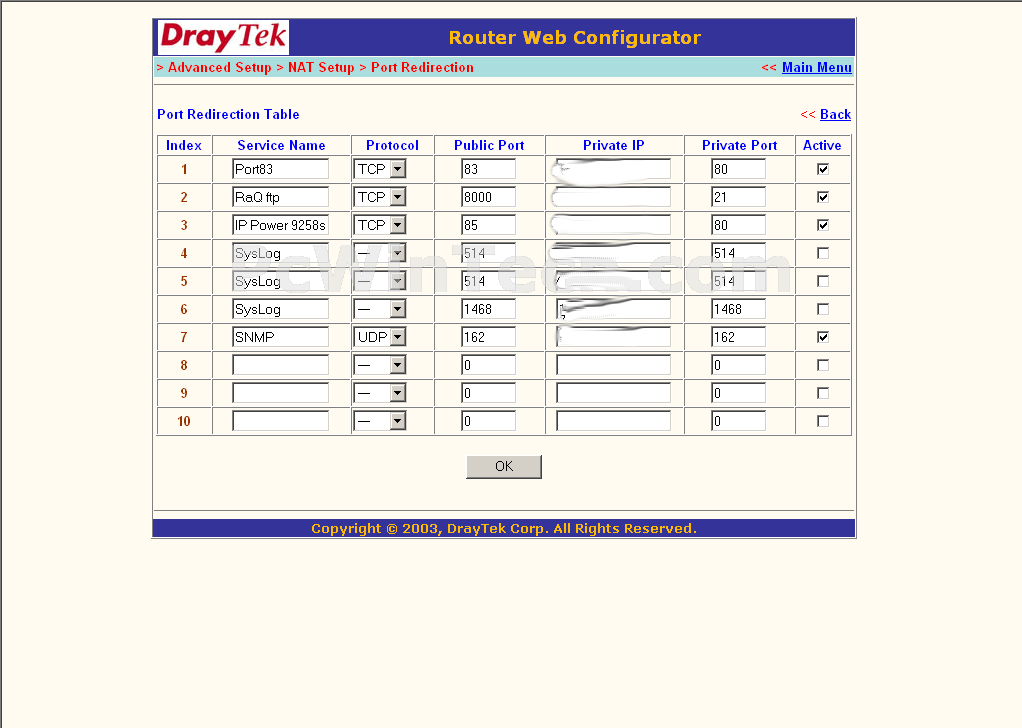1022x728 pixels.
Task: Tick the Active checkbox in row 10
Action: 823,421
